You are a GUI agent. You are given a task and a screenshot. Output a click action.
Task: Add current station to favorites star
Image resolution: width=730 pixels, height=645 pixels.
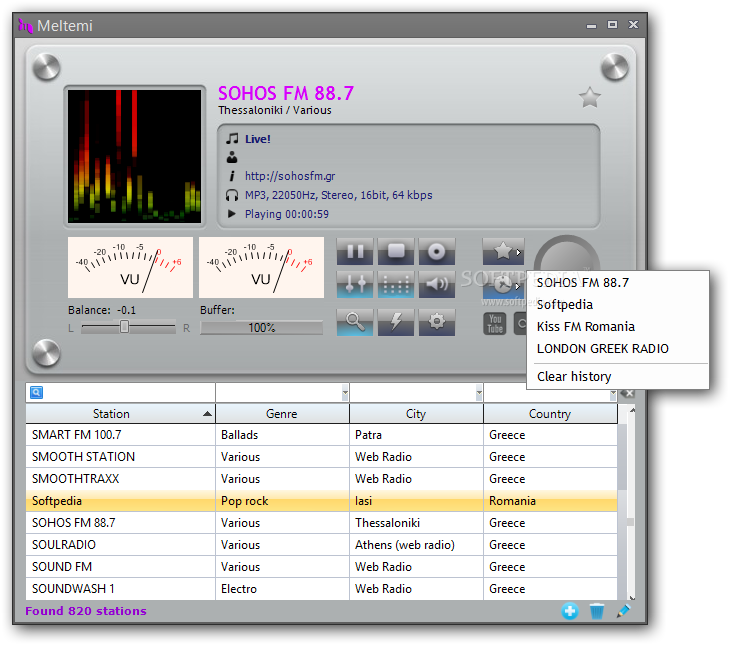coord(589,97)
